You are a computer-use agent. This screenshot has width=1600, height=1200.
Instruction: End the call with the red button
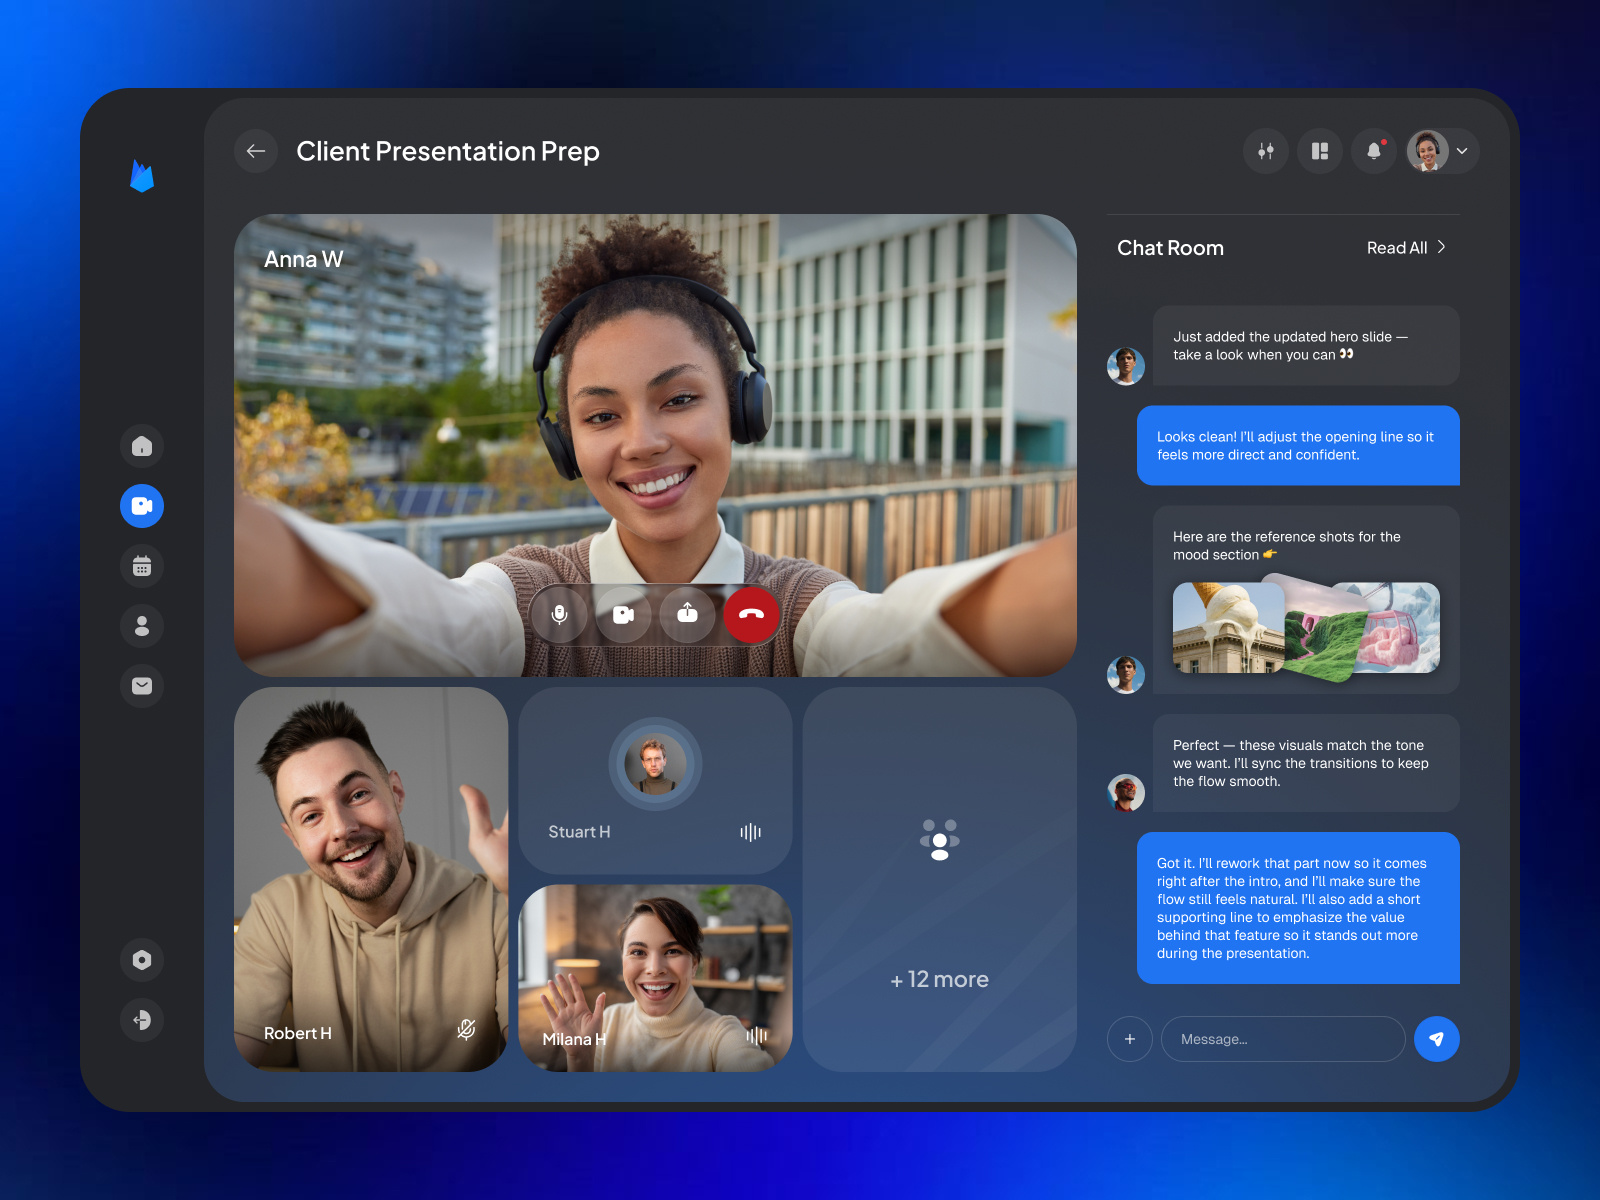752,615
